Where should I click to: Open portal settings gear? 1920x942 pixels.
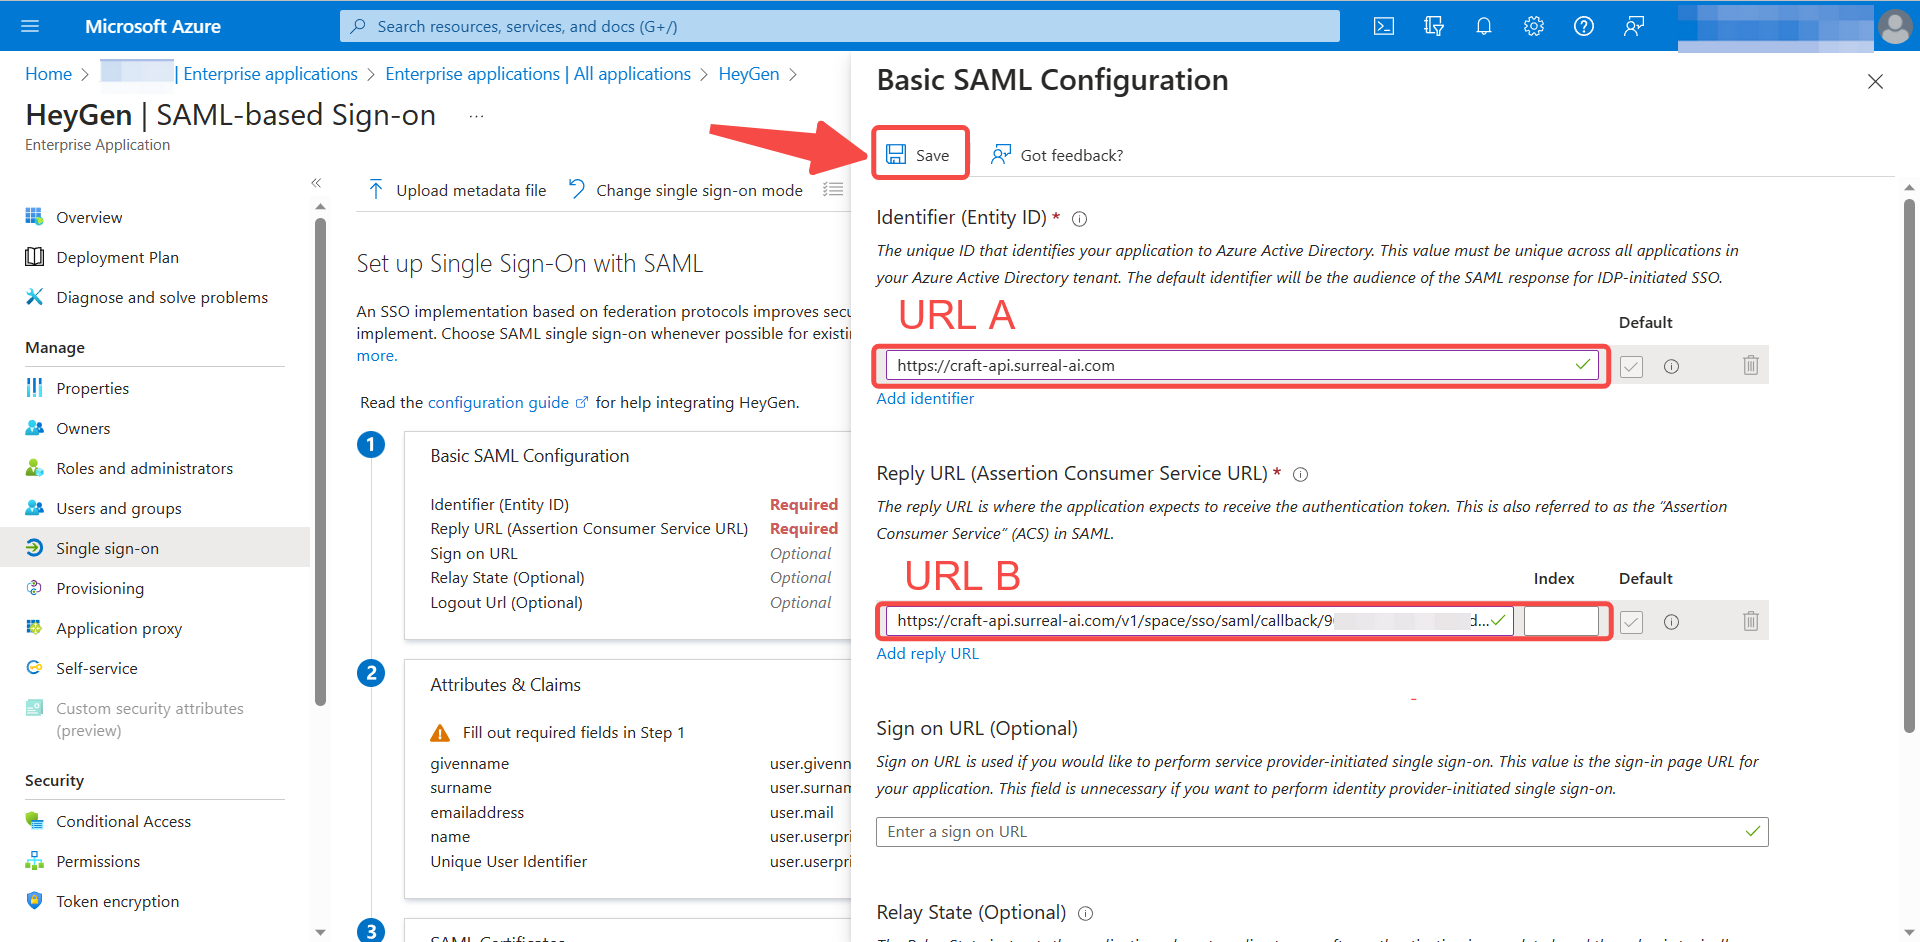(x=1534, y=26)
